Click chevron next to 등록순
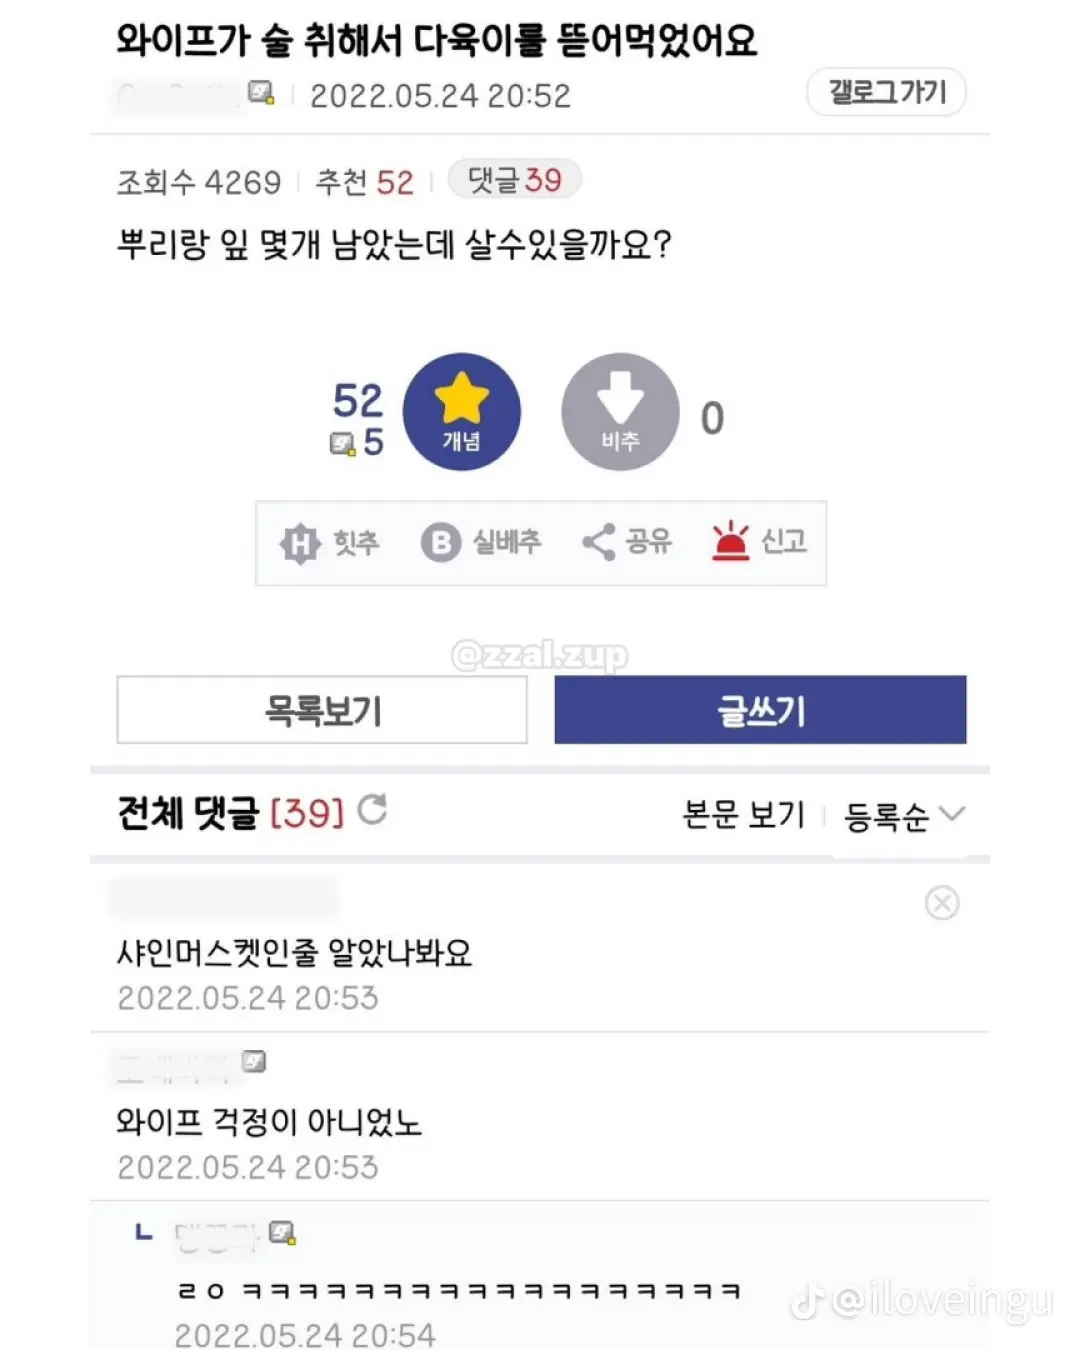Screen dimensions: 1080x1350 click(952, 814)
